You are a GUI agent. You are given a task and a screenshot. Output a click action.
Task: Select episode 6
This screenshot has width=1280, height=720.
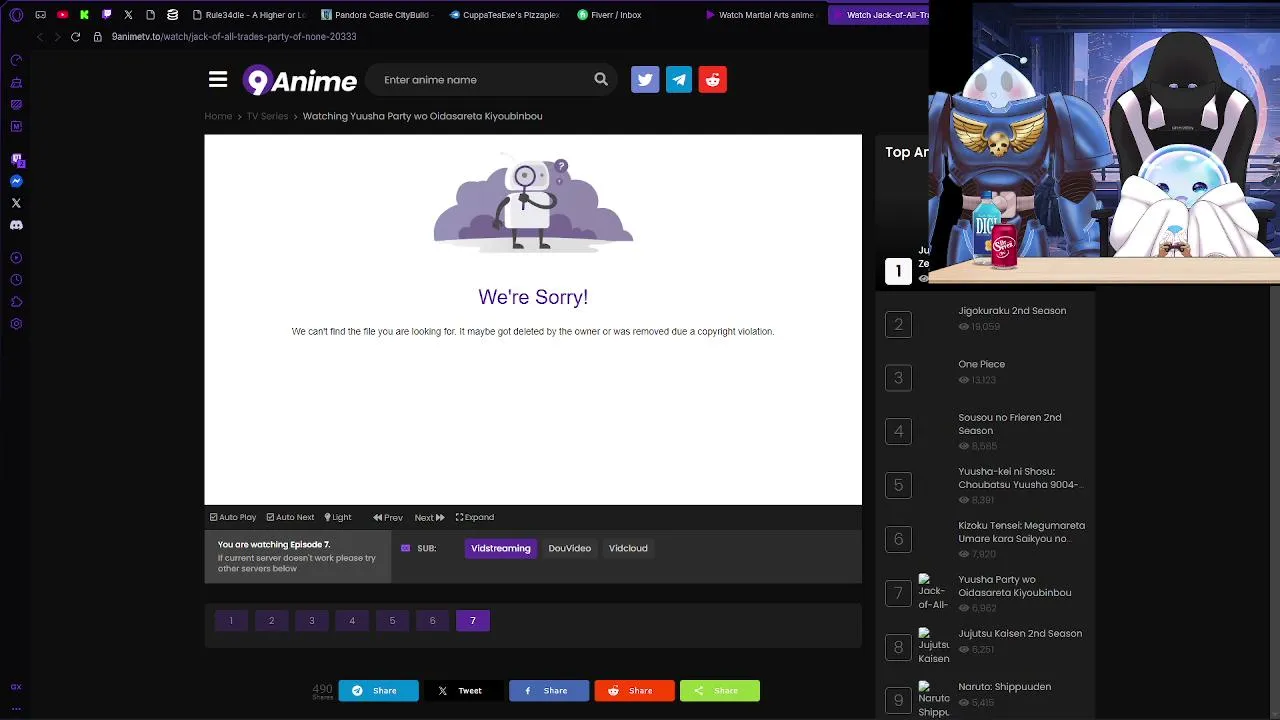pyautogui.click(x=433, y=621)
